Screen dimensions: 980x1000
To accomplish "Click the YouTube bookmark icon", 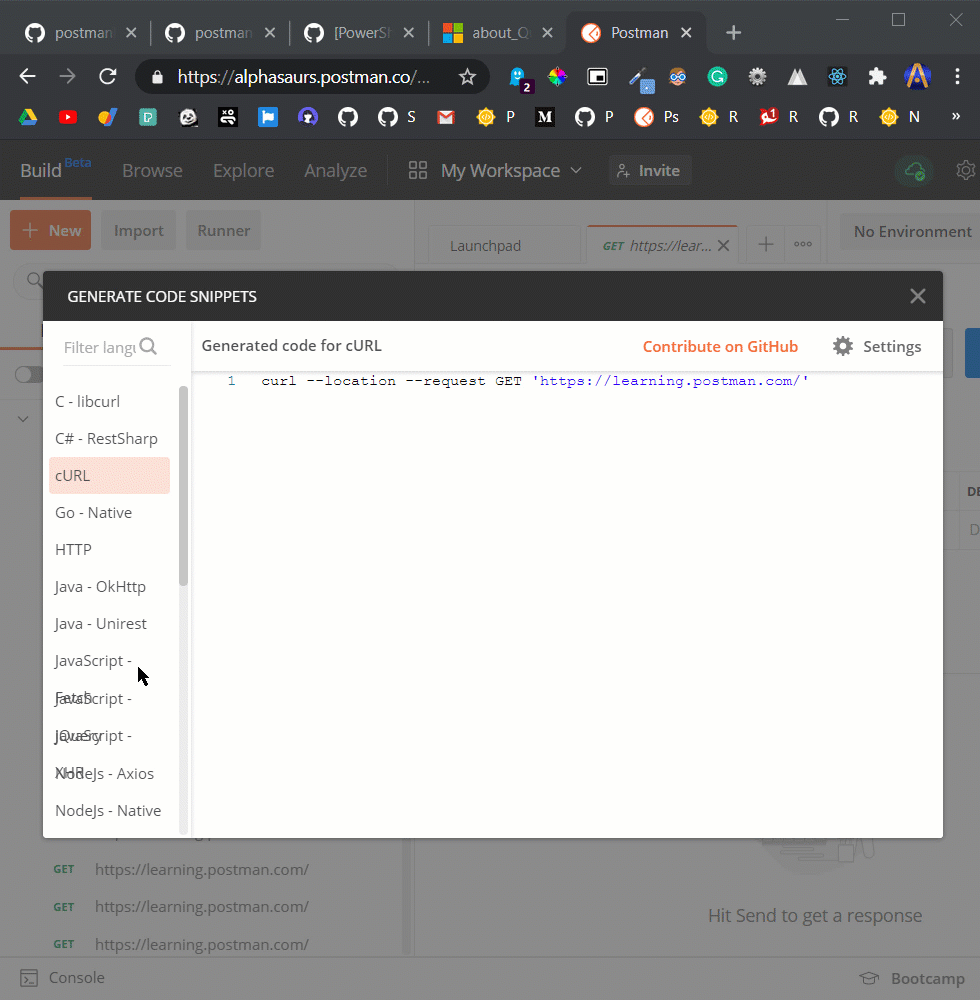I will pyautogui.click(x=67, y=116).
